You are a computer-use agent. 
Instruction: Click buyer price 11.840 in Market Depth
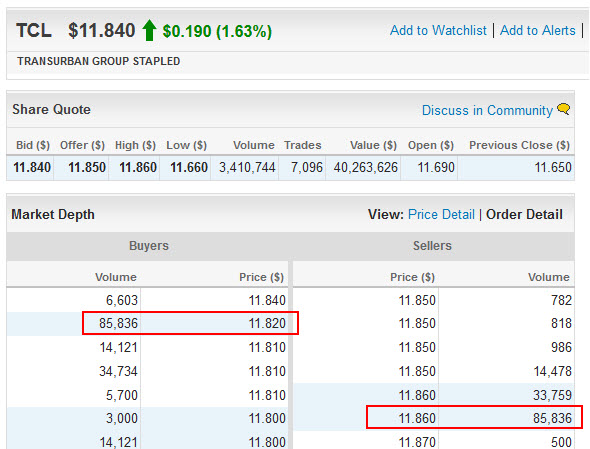(x=267, y=300)
